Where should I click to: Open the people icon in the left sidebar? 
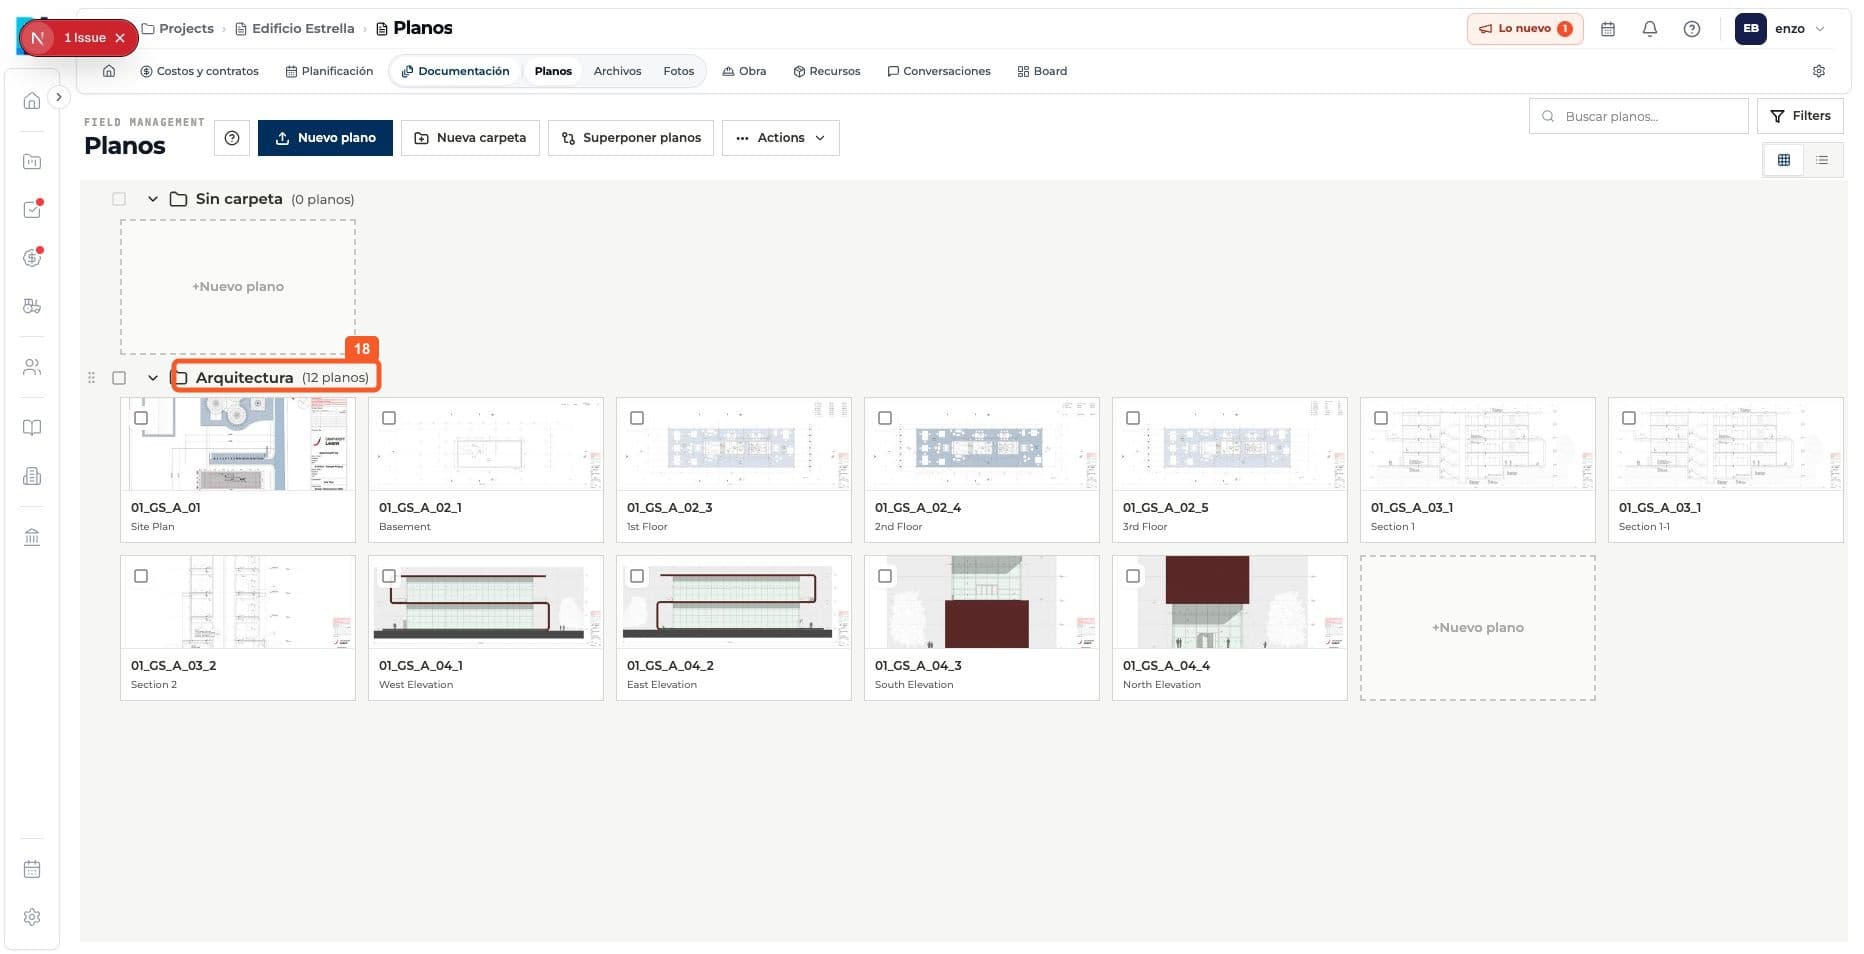tap(32, 367)
